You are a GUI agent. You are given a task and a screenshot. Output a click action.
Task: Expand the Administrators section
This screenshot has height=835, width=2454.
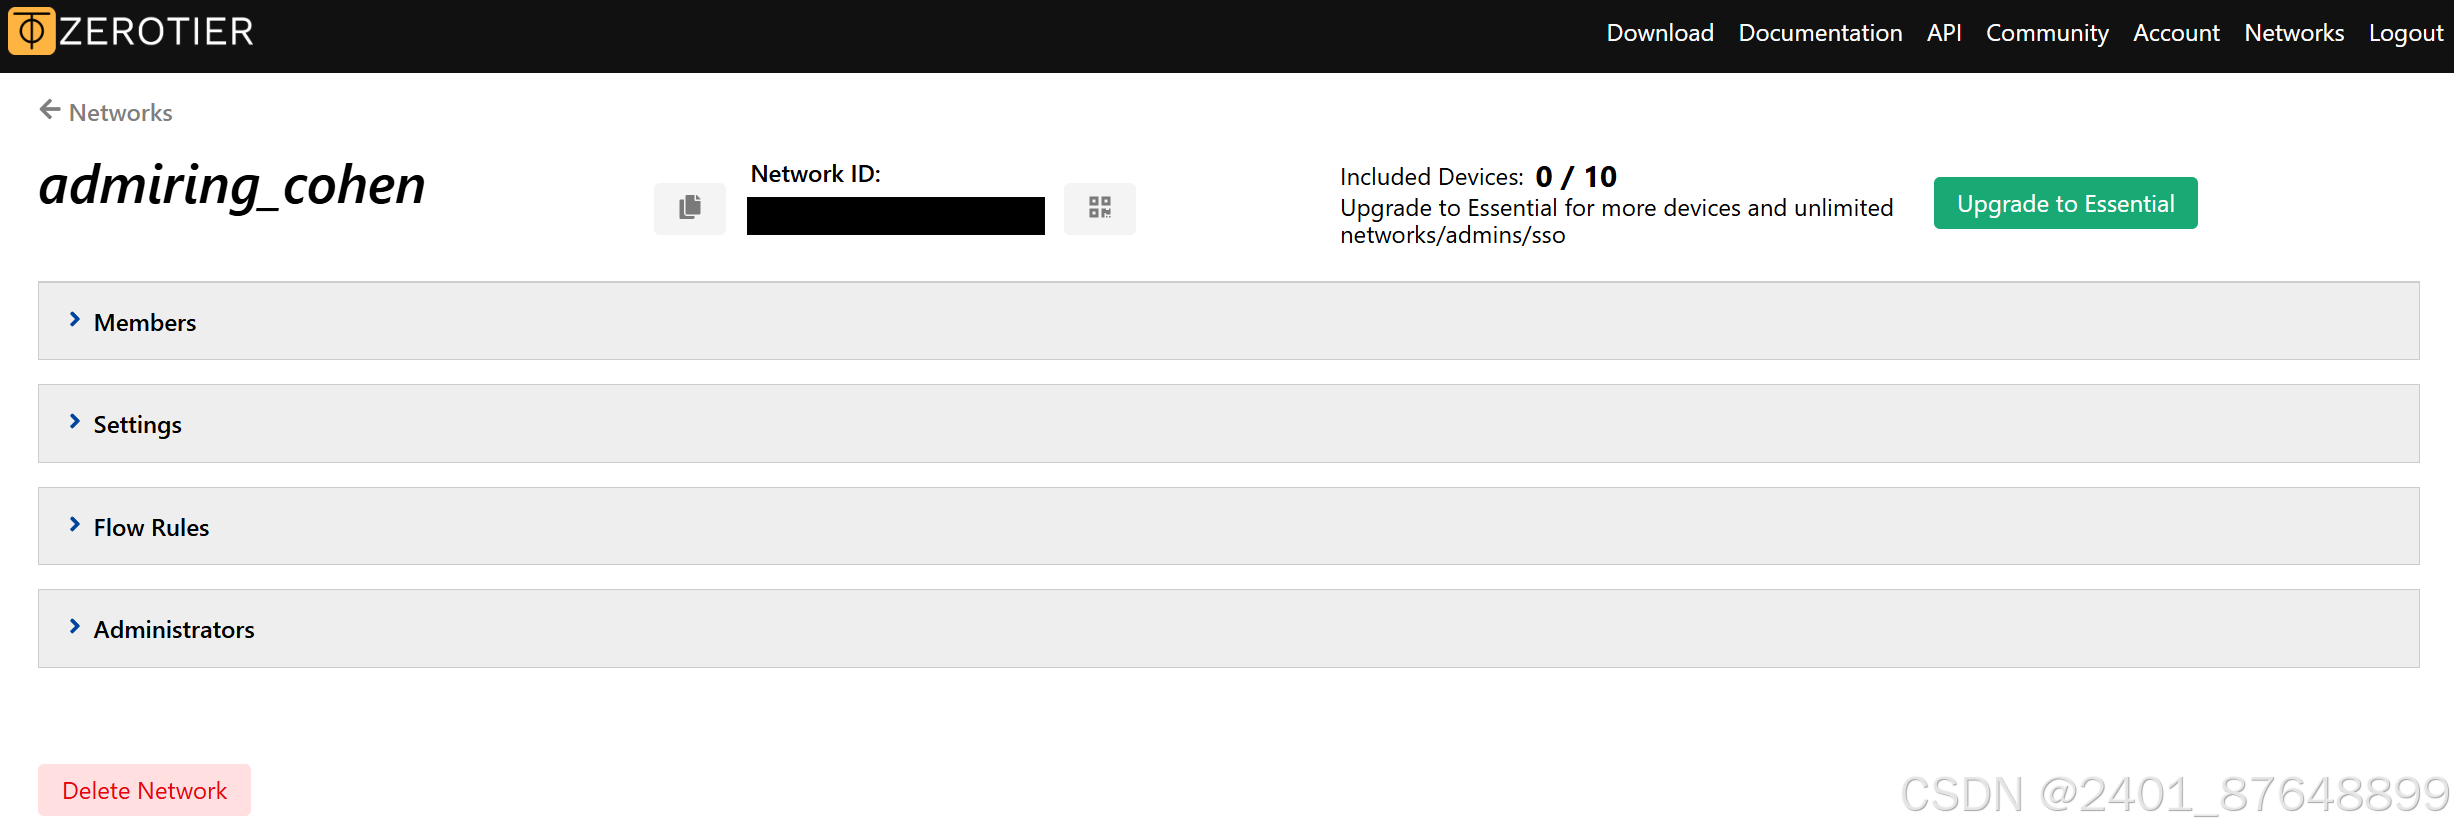(x=1228, y=629)
